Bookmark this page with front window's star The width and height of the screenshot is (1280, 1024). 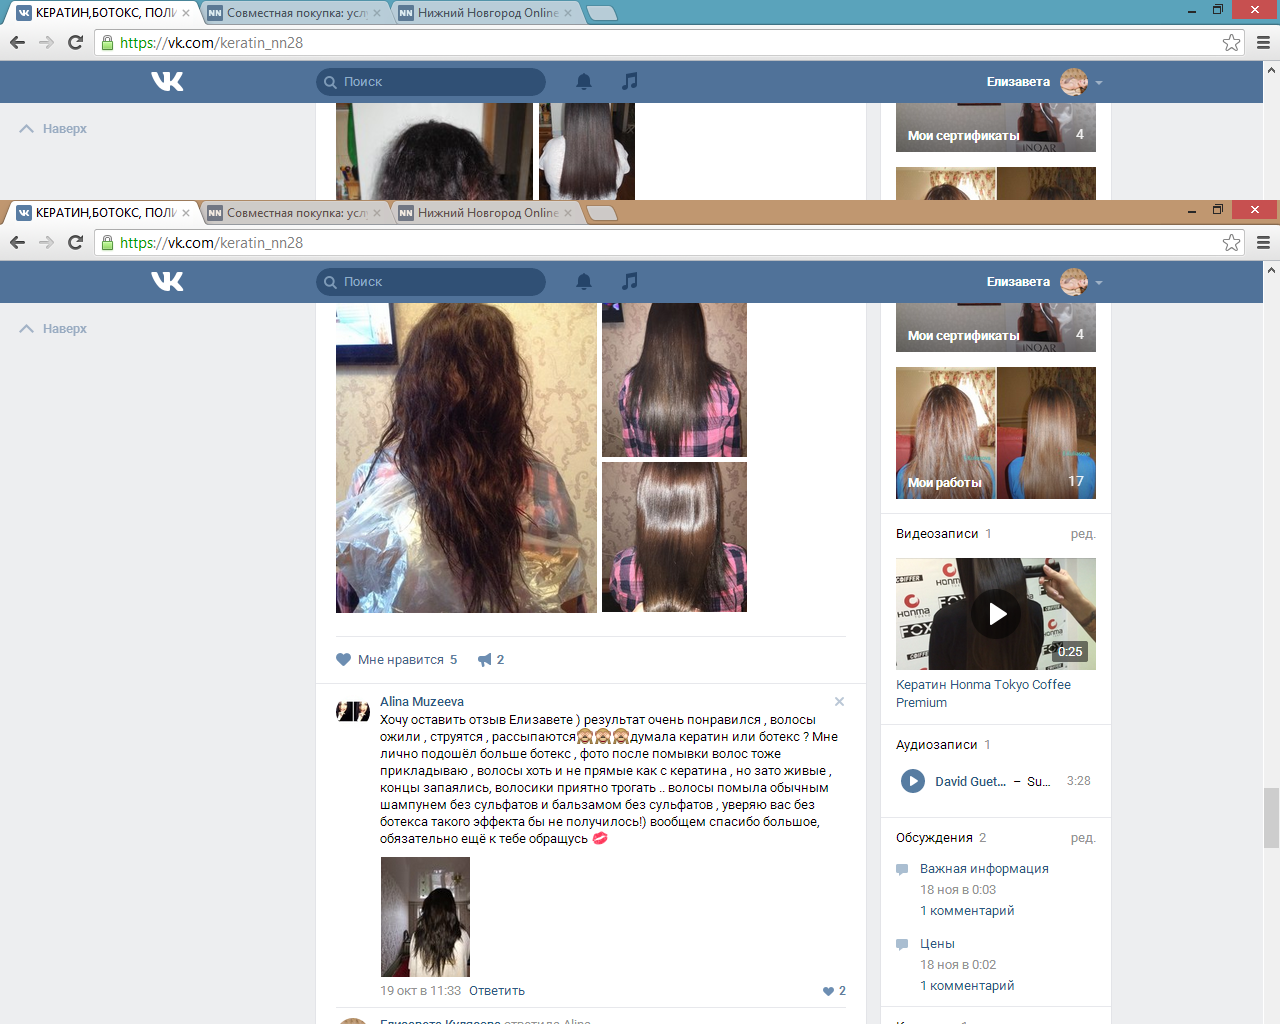pos(1231,243)
